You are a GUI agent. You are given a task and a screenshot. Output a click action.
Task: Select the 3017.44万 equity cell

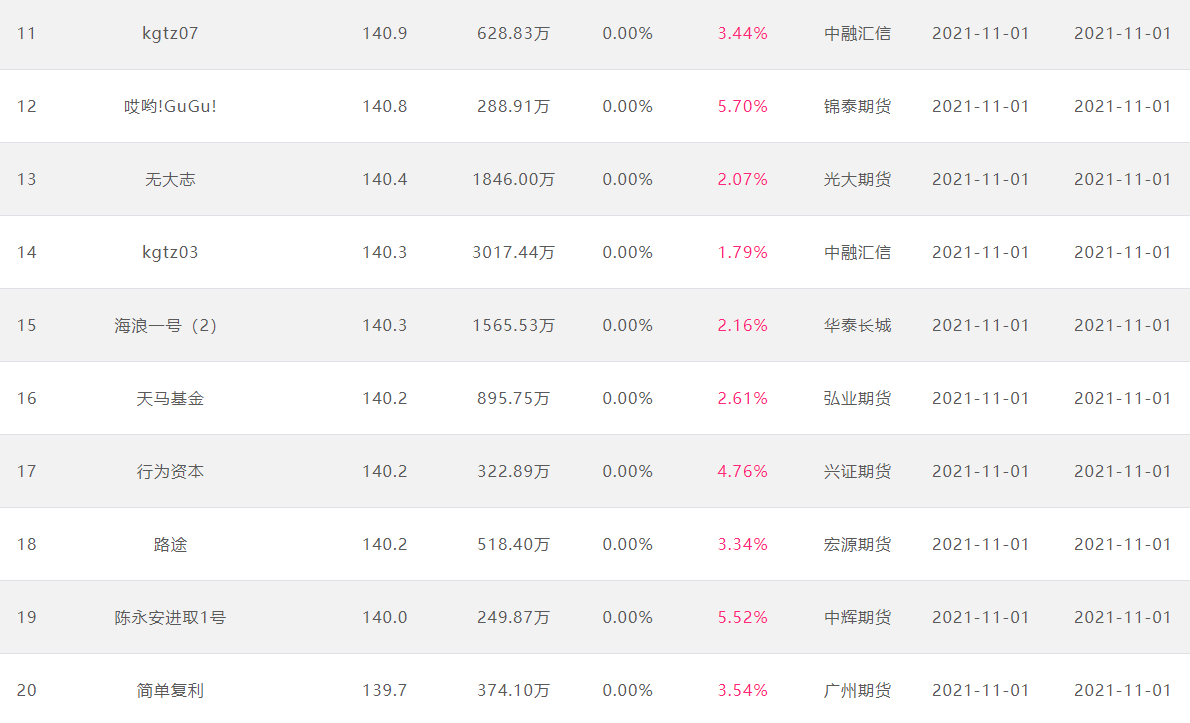click(513, 252)
